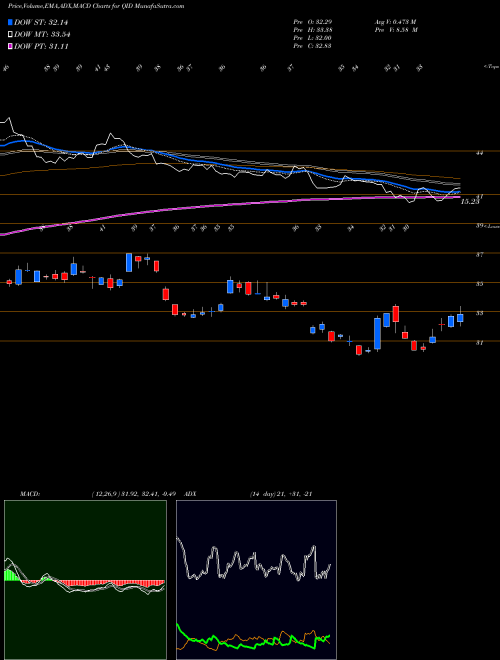Open the green MACD histogram chart panel
This screenshot has width=500, height=660.
pos(85,580)
